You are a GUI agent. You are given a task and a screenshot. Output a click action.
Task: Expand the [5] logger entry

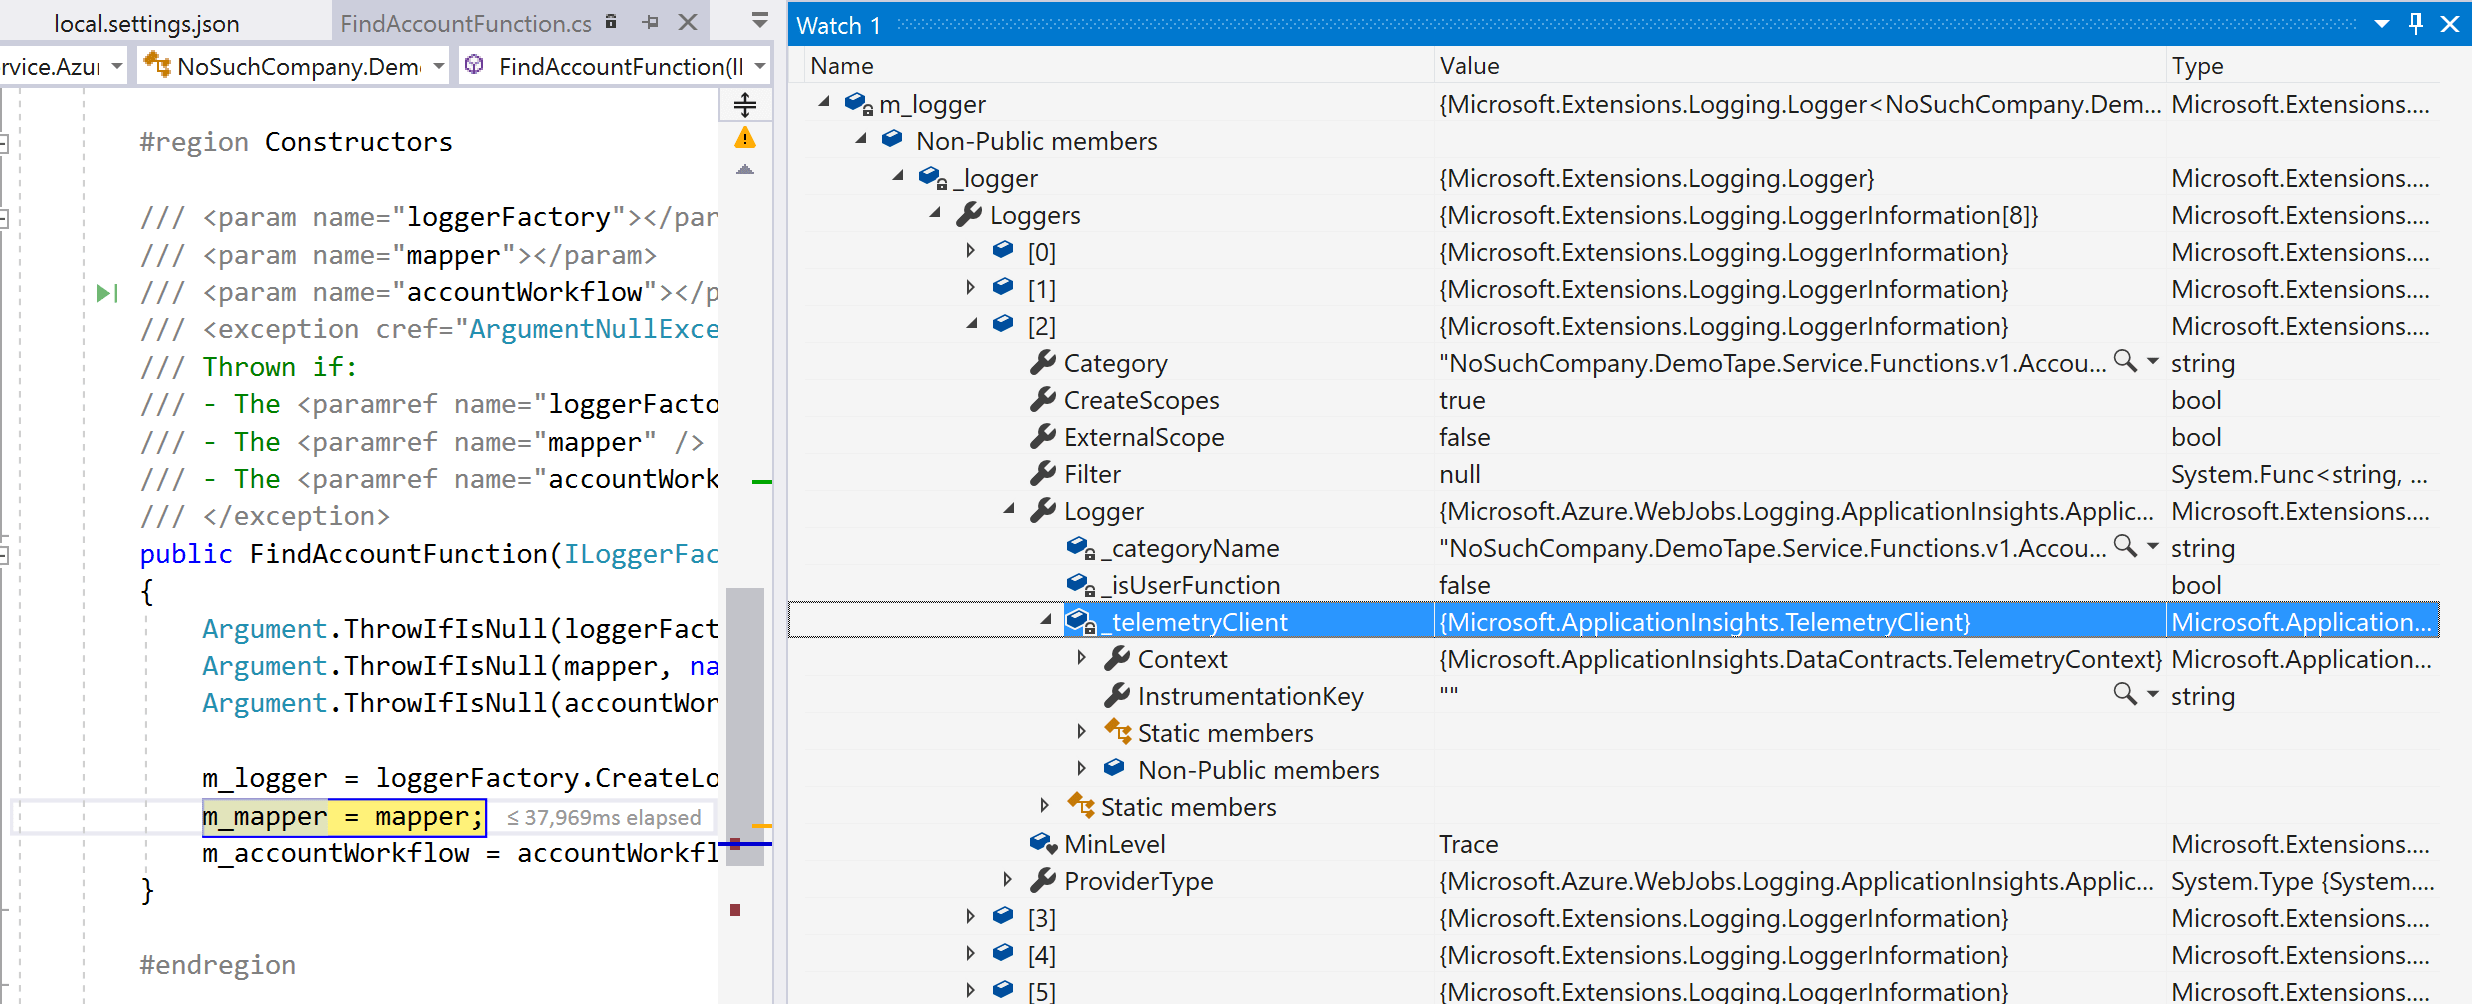(971, 990)
